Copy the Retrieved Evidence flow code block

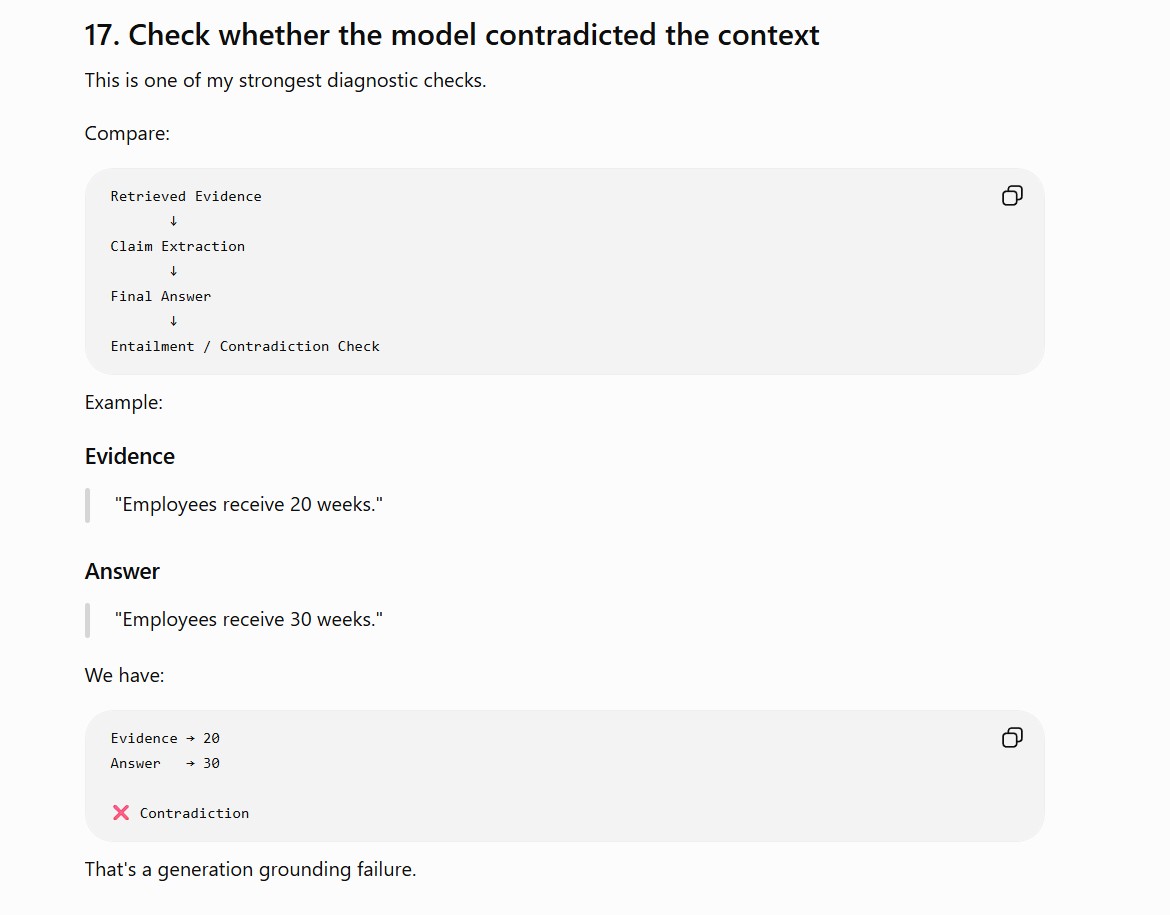(x=1012, y=196)
